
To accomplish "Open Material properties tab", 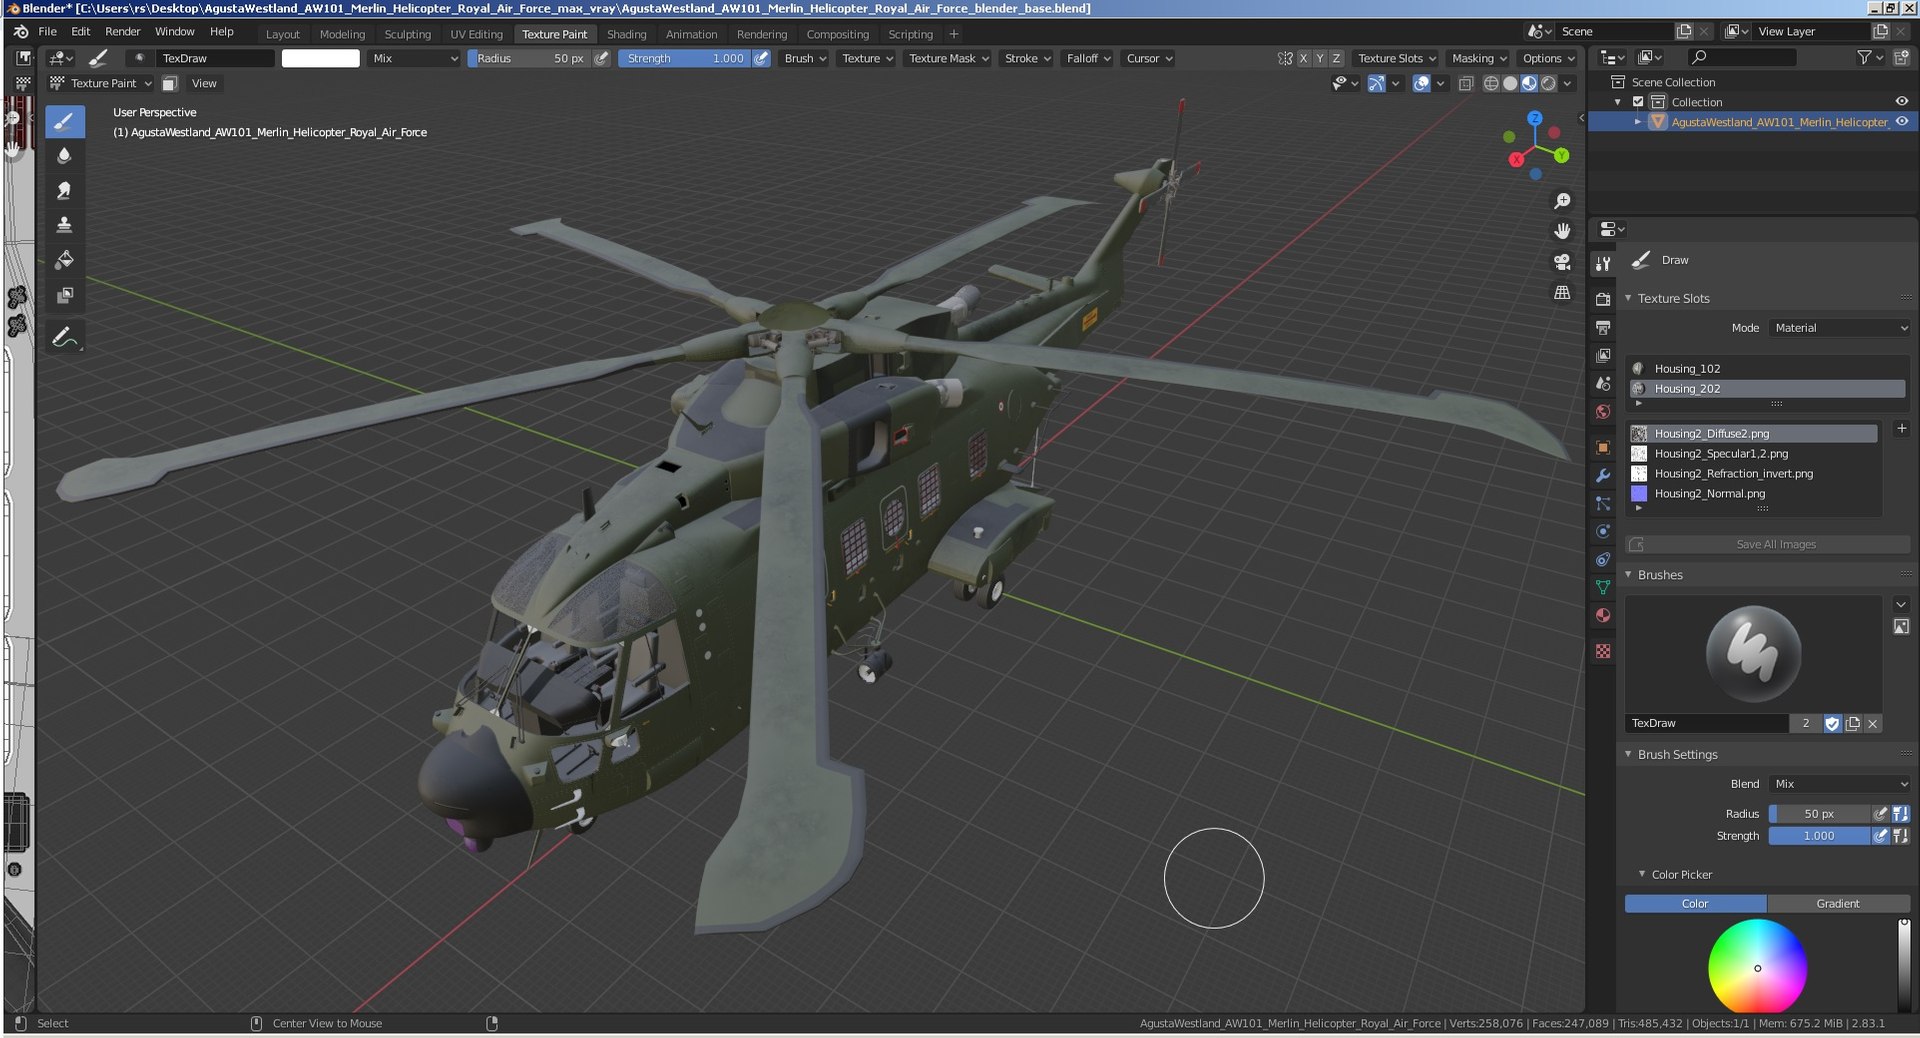I will [1603, 615].
